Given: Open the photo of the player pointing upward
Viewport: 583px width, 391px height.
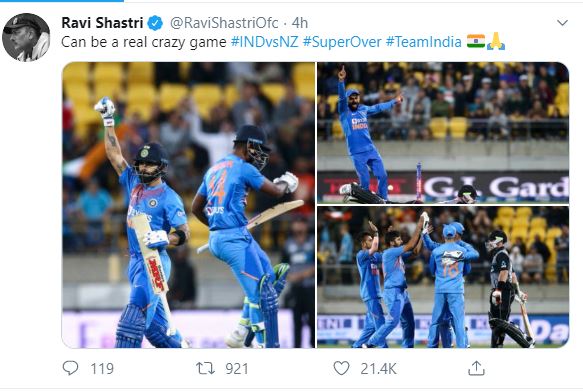Looking at the screenshot, I should (443, 133).
